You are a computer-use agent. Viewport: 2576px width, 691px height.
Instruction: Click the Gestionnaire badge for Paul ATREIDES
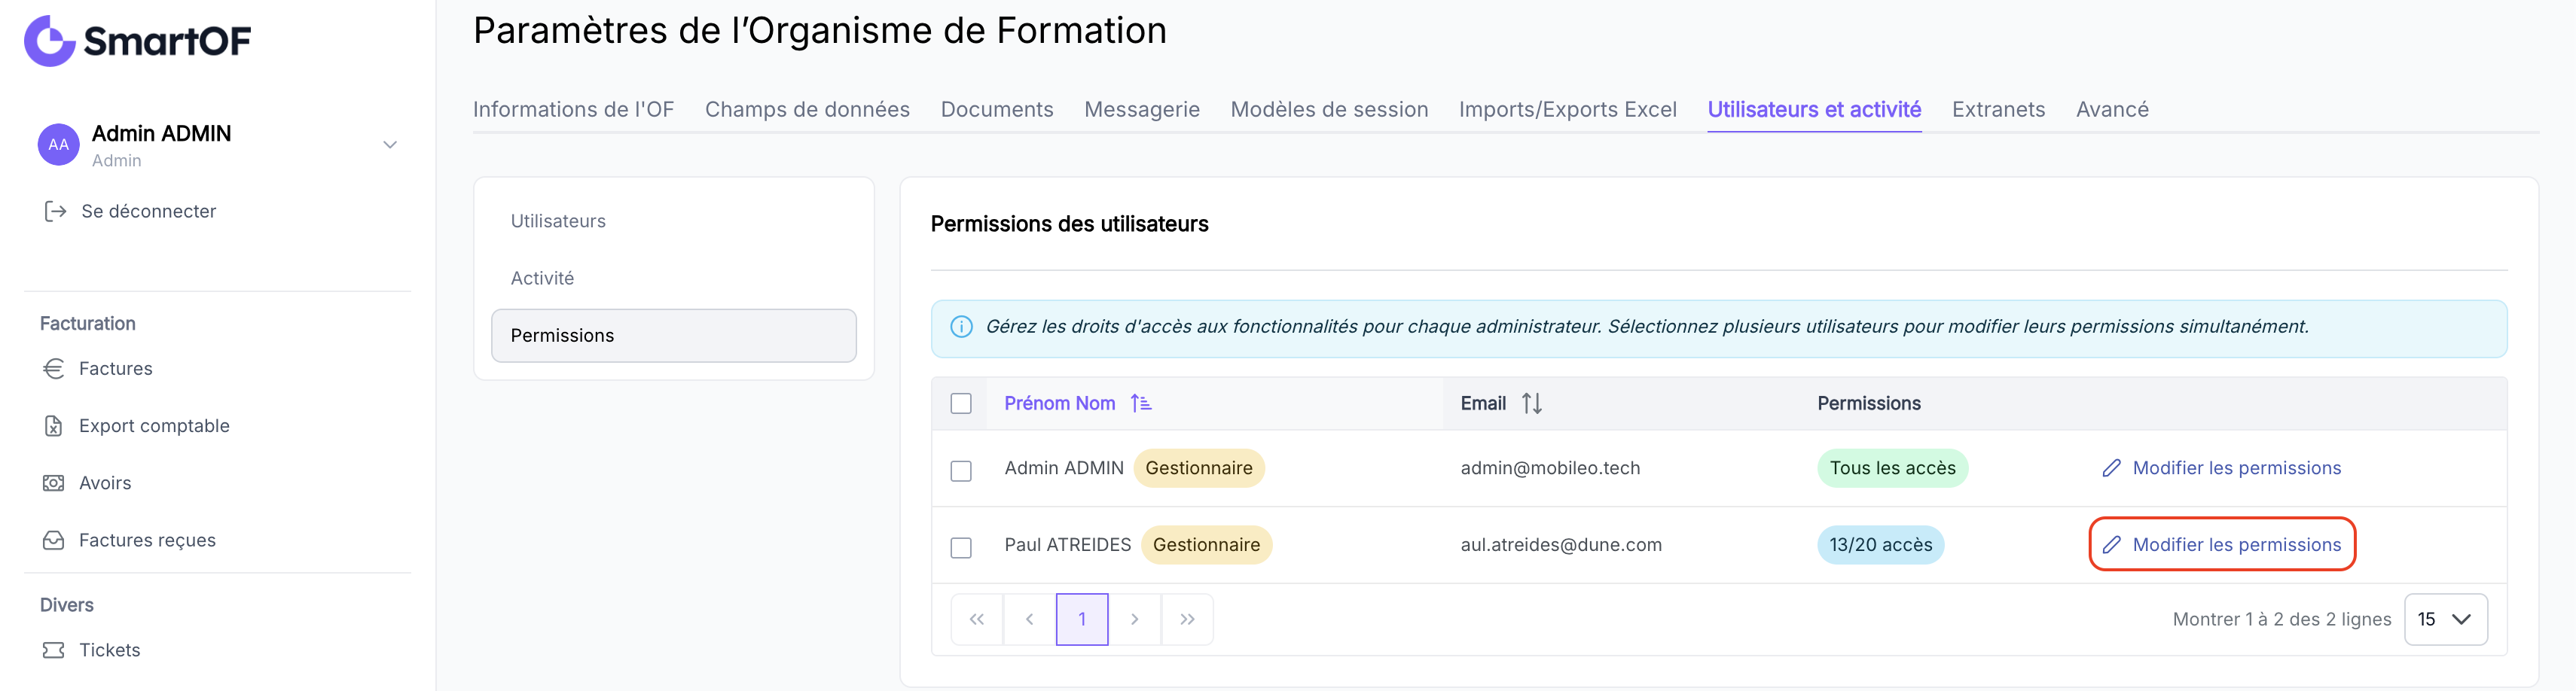coord(1206,545)
